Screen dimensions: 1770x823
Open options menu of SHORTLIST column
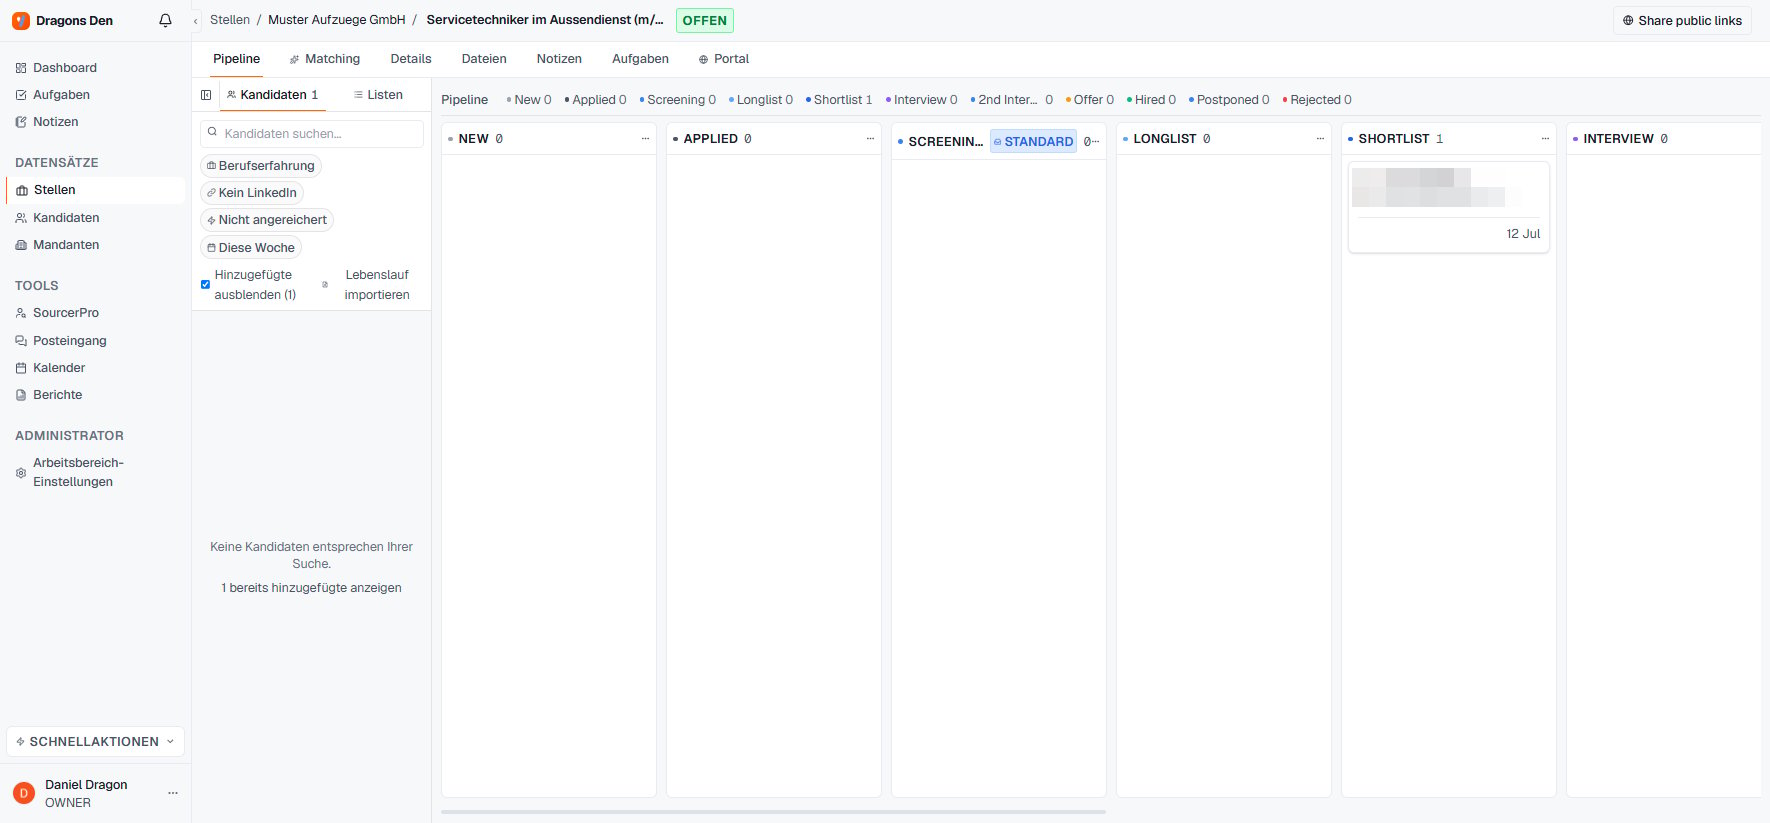click(x=1545, y=139)
